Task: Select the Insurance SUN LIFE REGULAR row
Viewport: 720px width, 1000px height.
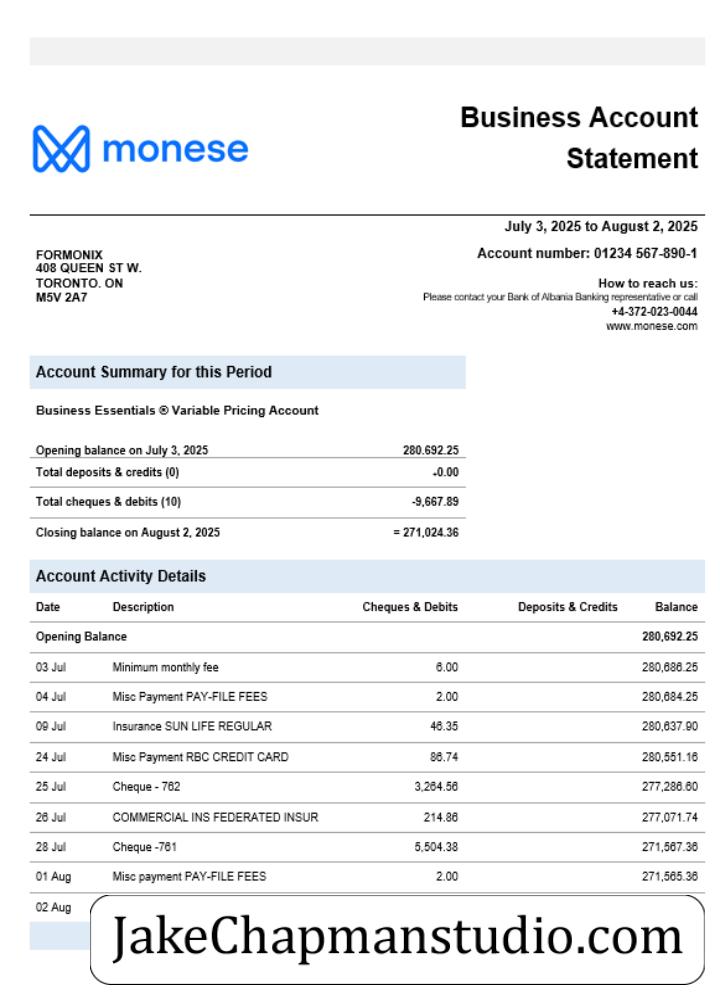Action: pyautogui.click(x=367, y=726)
